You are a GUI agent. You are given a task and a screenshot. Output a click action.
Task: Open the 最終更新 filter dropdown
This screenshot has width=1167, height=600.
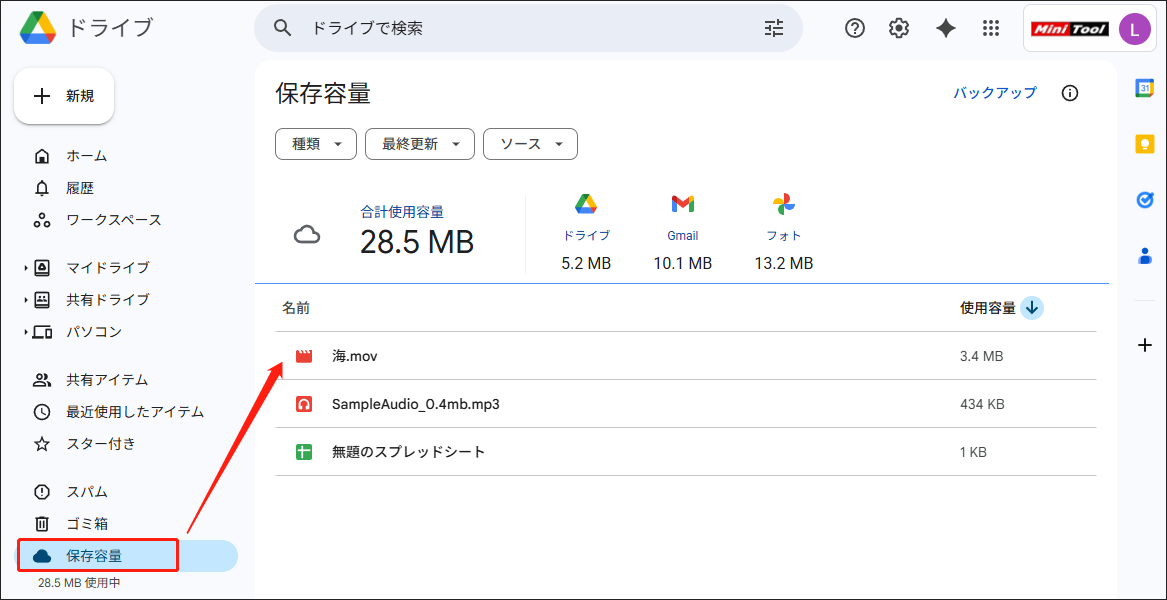(x=419, y=144)
